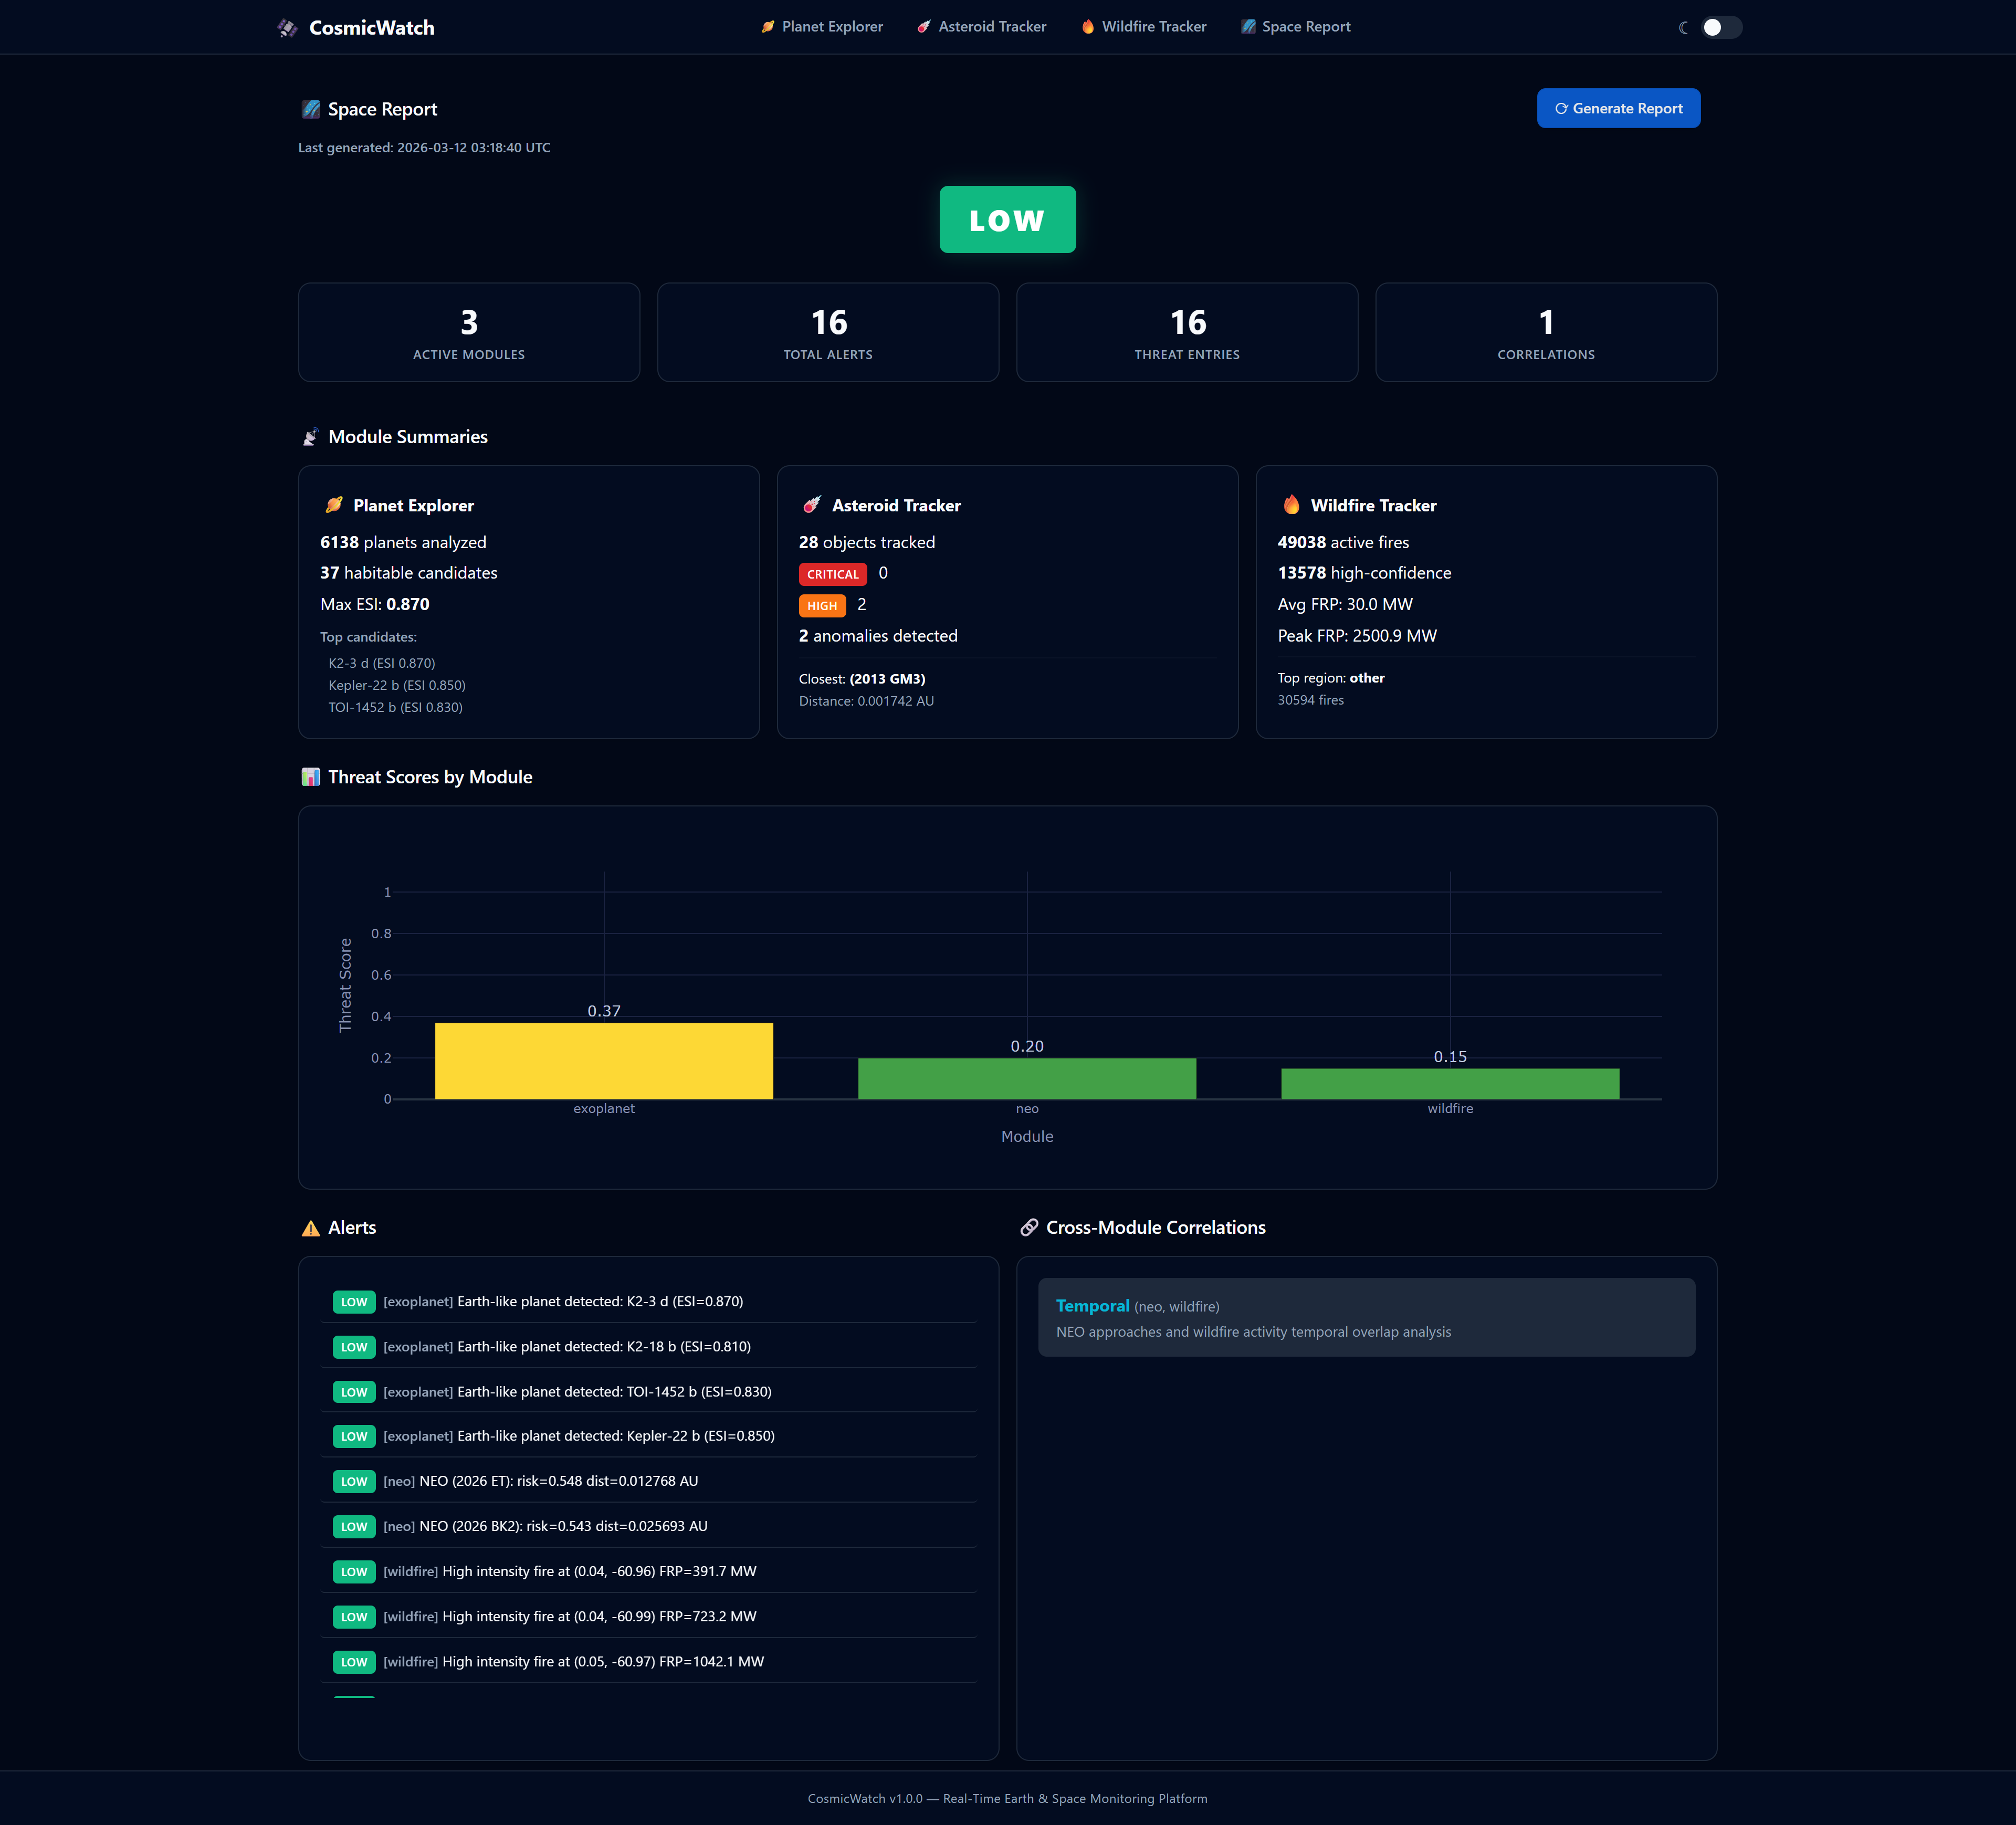Click the 37 habitable candidates line
Screen dimensions: 2016x1825
click(408, 573)
